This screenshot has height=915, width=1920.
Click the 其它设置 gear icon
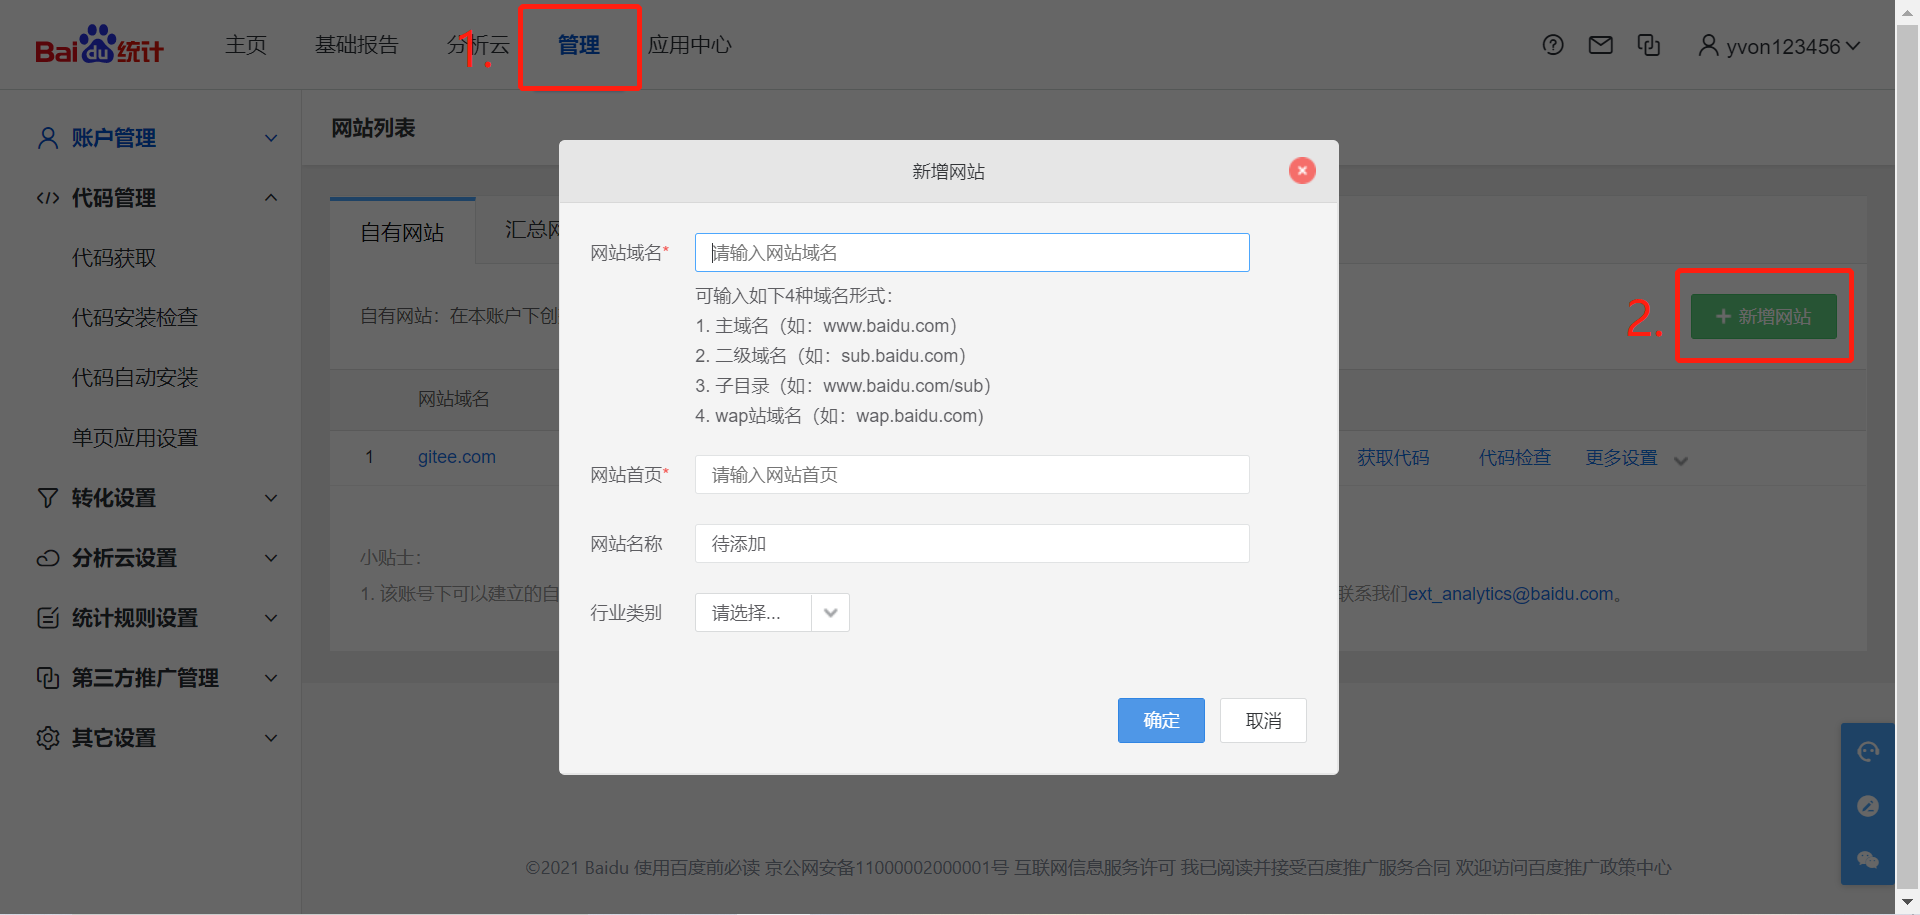[47, 738]
